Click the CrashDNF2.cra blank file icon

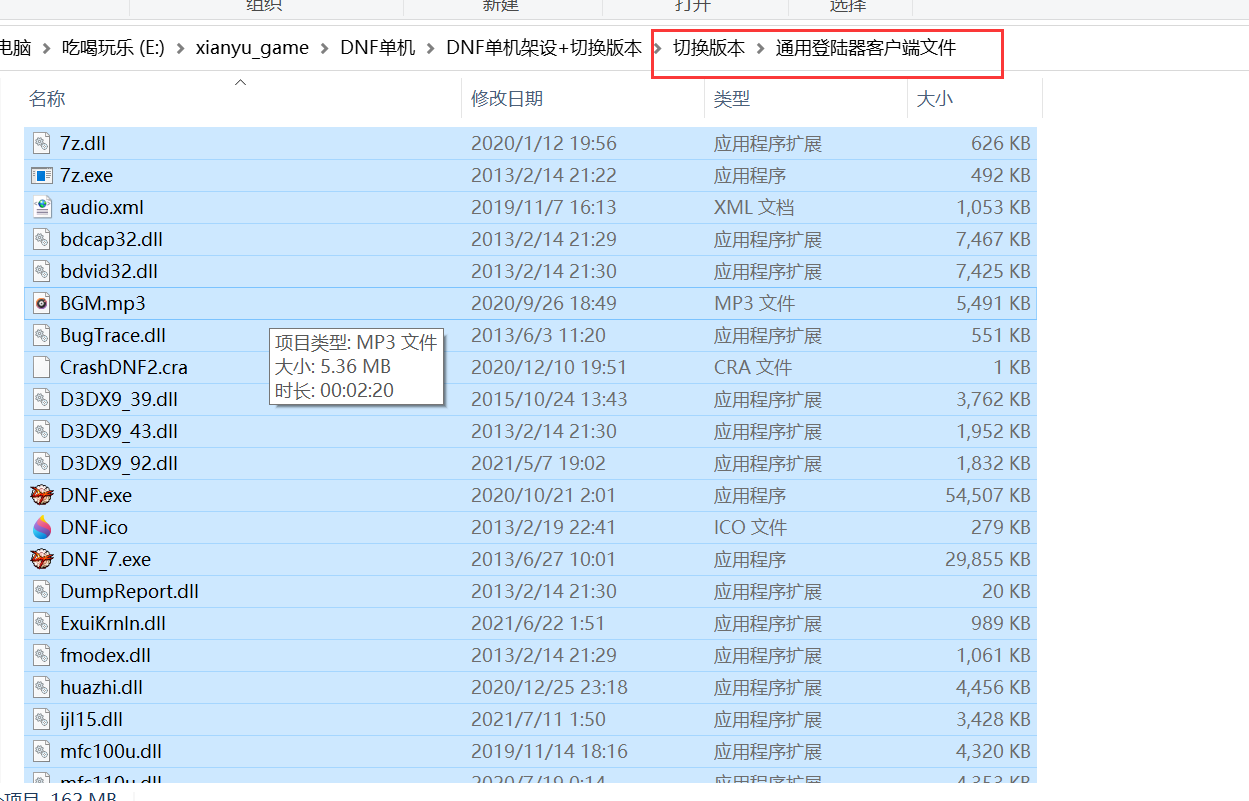[41, 367]
